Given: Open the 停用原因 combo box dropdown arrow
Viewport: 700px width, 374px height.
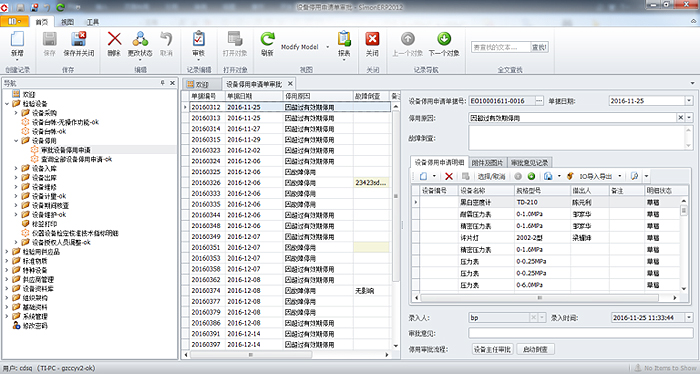Looking at the screenshot, I should coord(689,118).
